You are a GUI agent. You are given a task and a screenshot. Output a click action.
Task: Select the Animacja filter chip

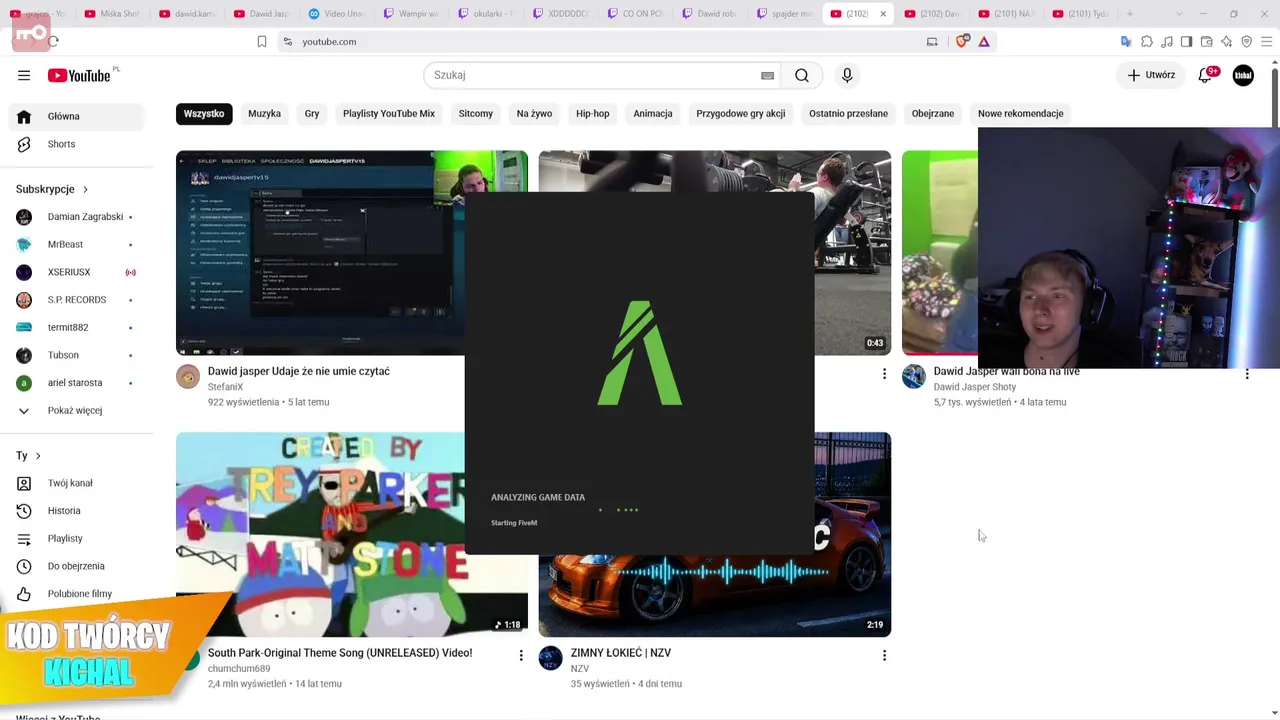point(653,113)
